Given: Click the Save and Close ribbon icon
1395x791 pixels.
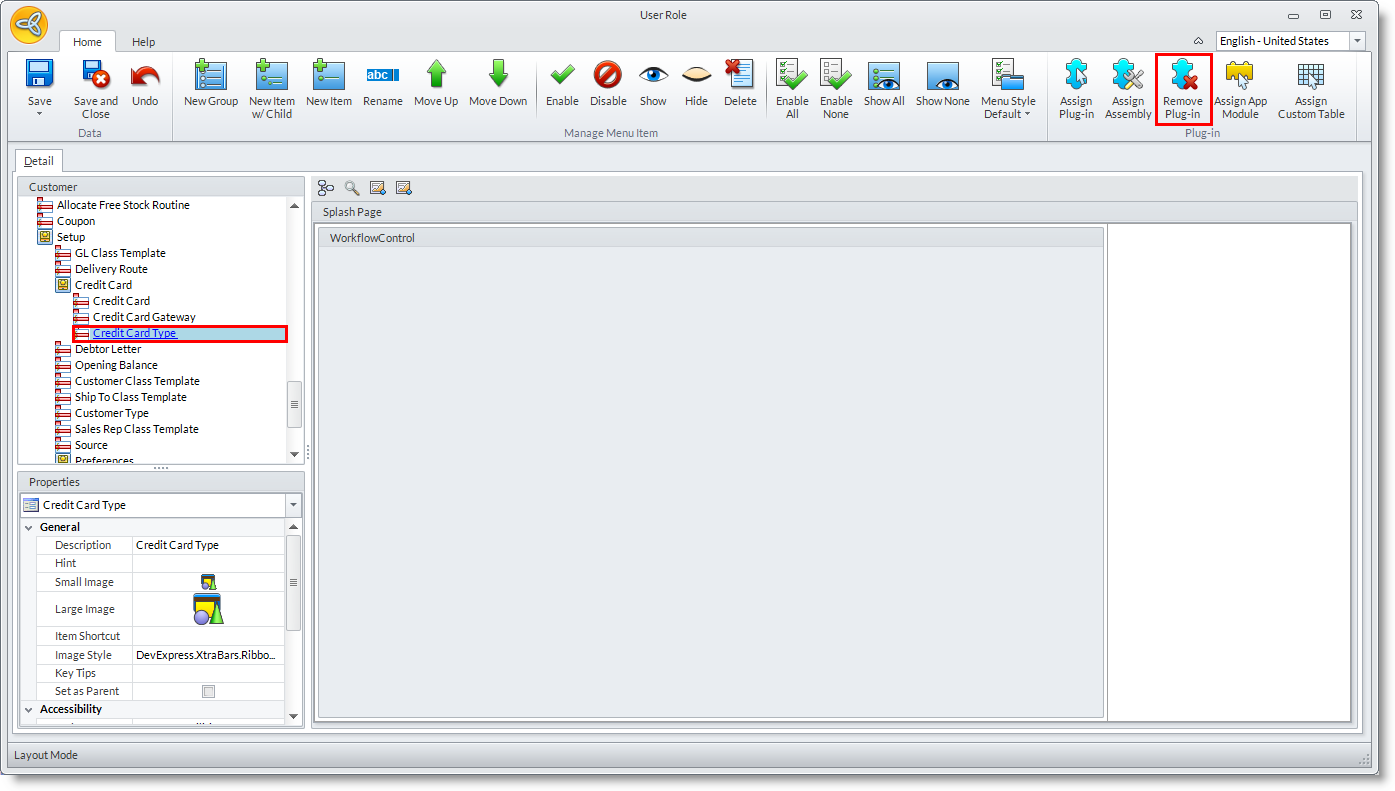Looking at the screenshot, I should coord(96,76).
